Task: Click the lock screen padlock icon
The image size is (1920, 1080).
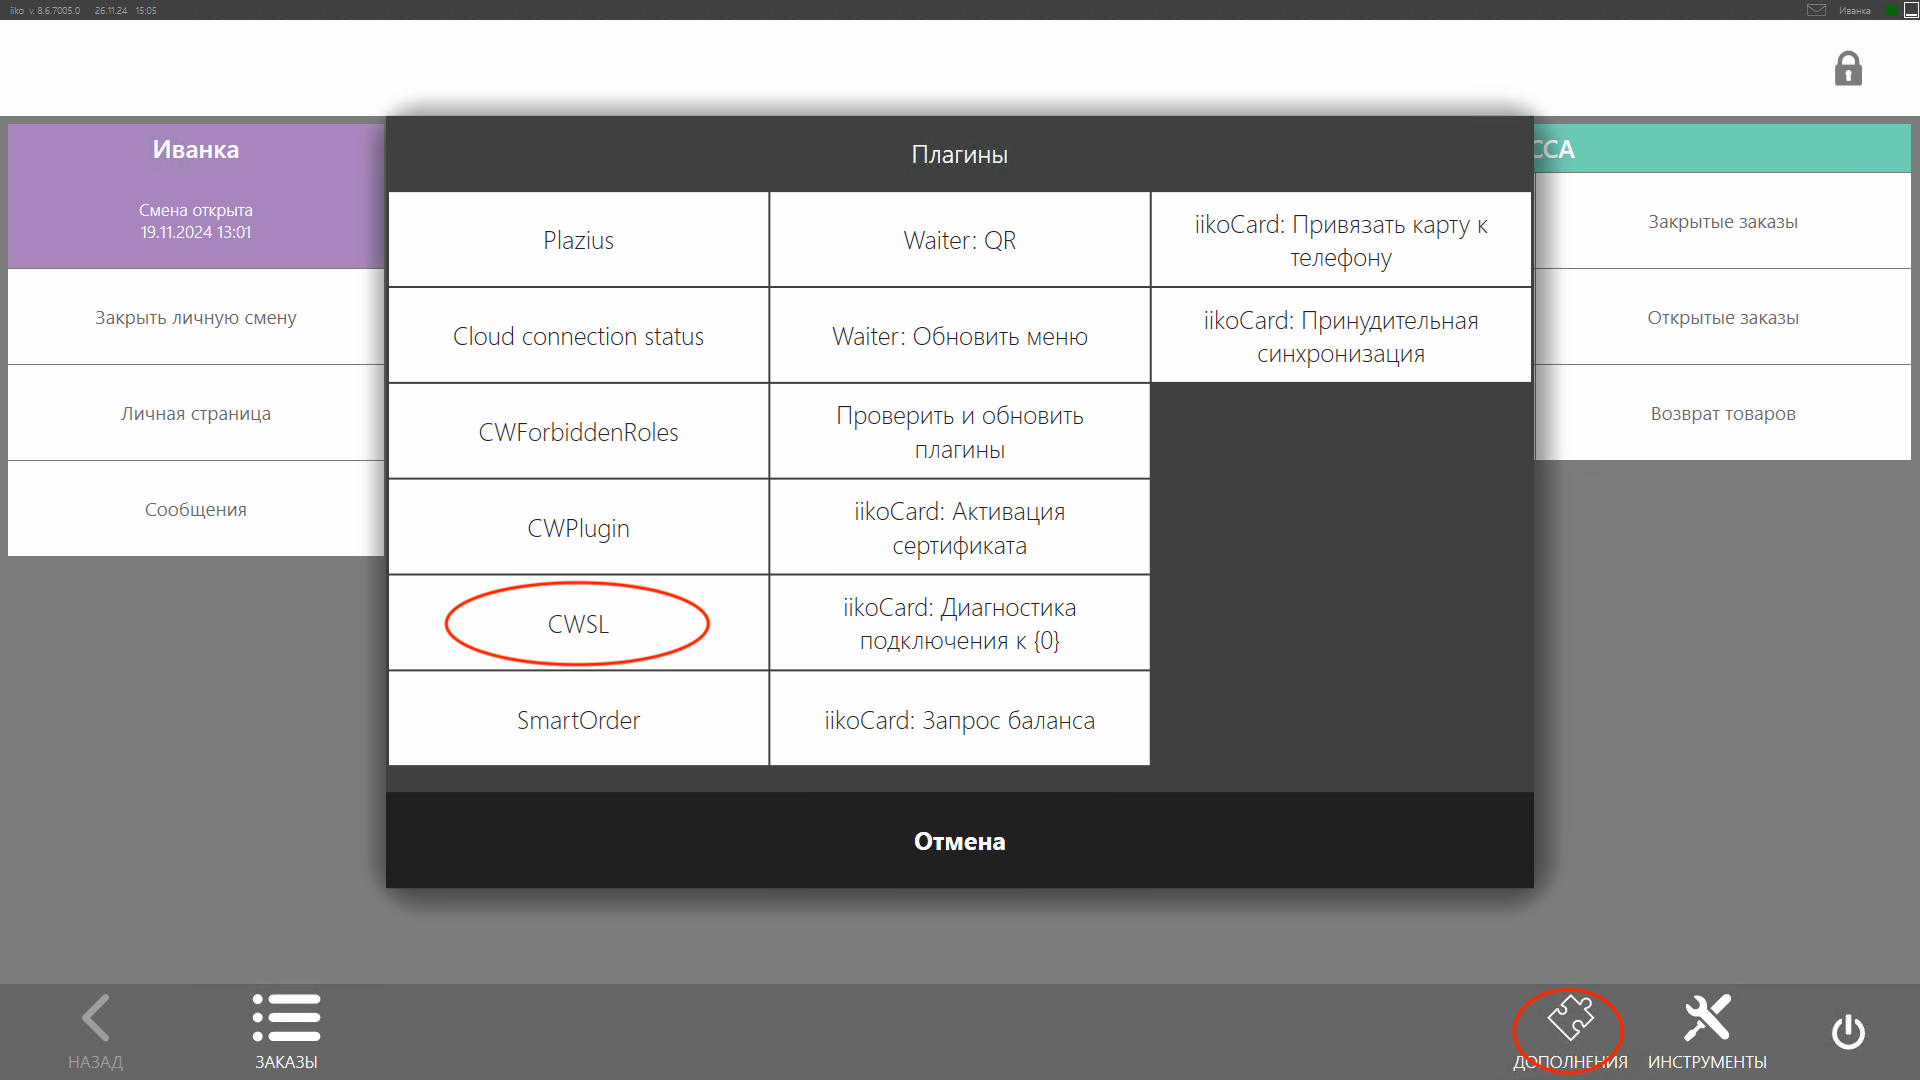Action: pyautogui.click(x=1847, y=69)
